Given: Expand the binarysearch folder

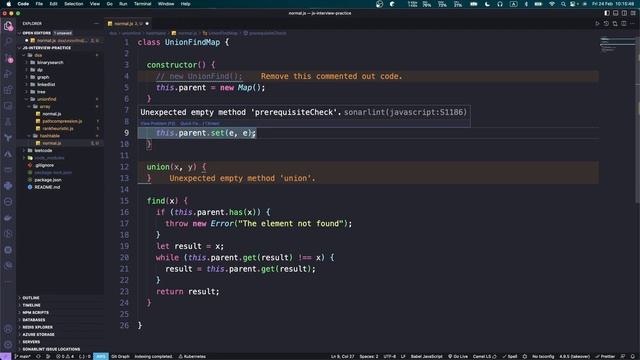Looking at the screenshot, I should [x=50, y=62].
